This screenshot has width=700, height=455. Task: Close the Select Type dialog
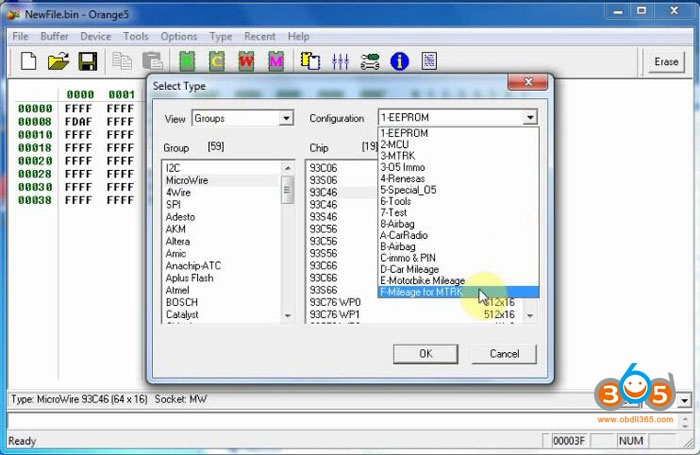528,82
